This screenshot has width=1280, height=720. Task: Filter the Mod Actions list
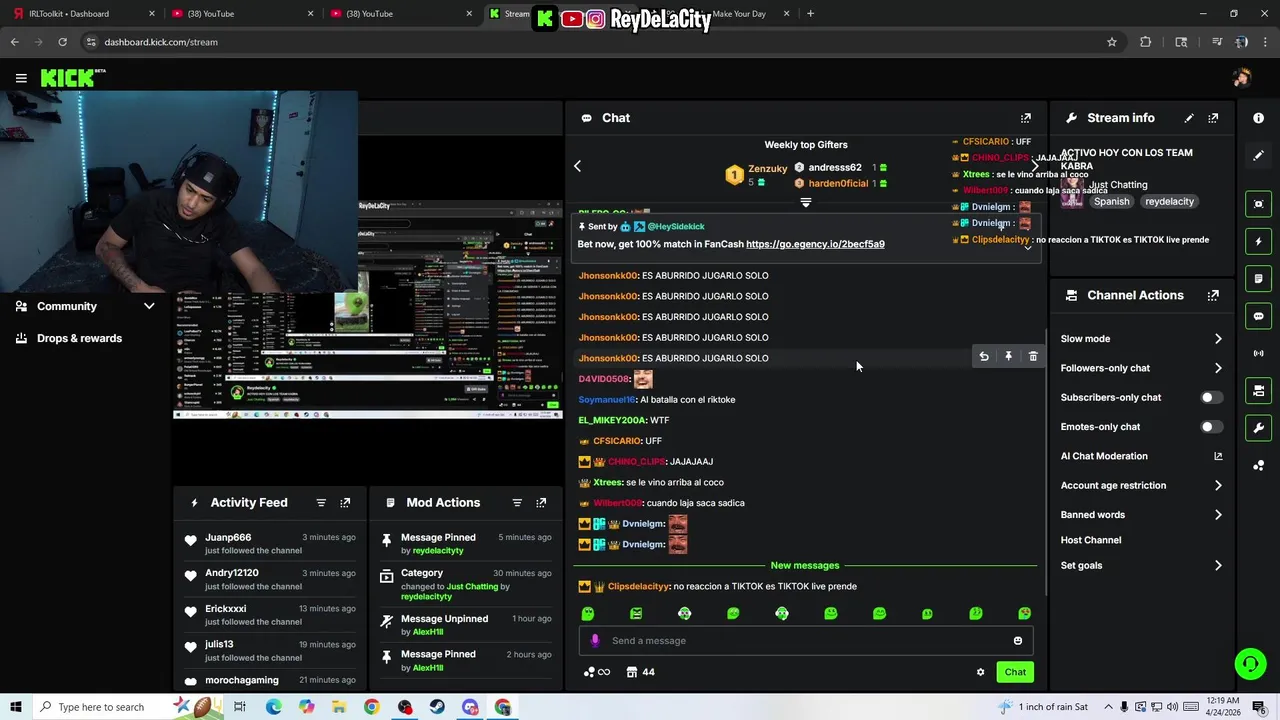point(517,503)
